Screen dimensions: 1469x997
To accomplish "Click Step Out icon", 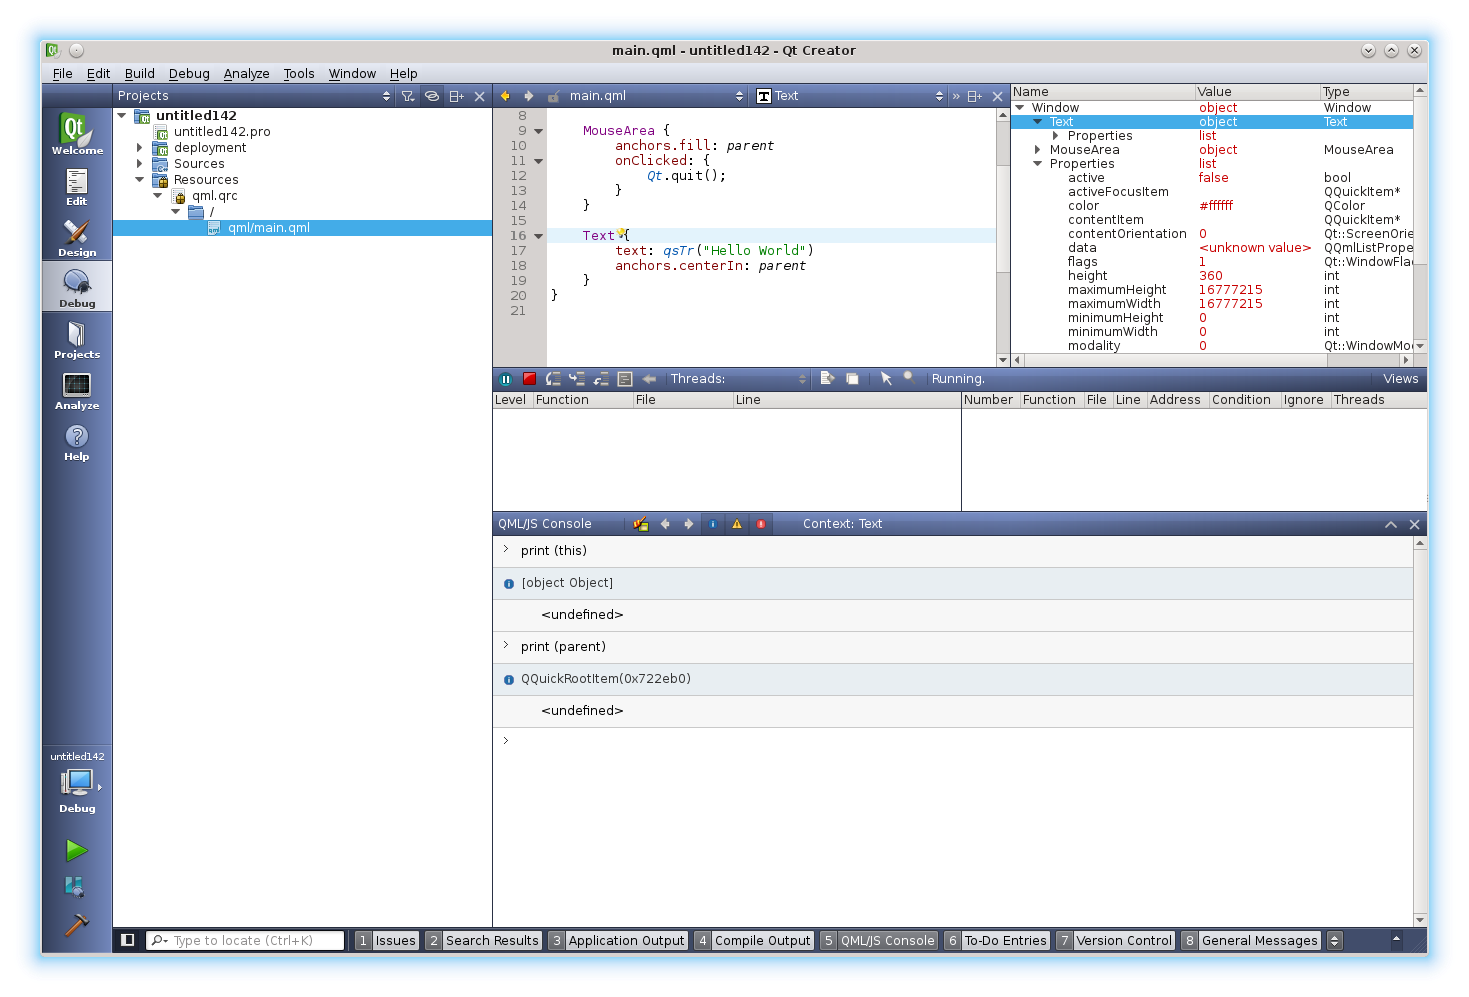I will pos(601,379).
